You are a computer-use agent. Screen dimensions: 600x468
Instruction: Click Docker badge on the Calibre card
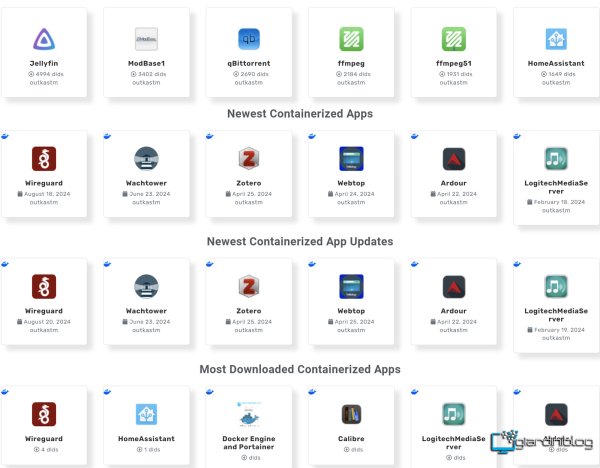[x=312, y=392]
